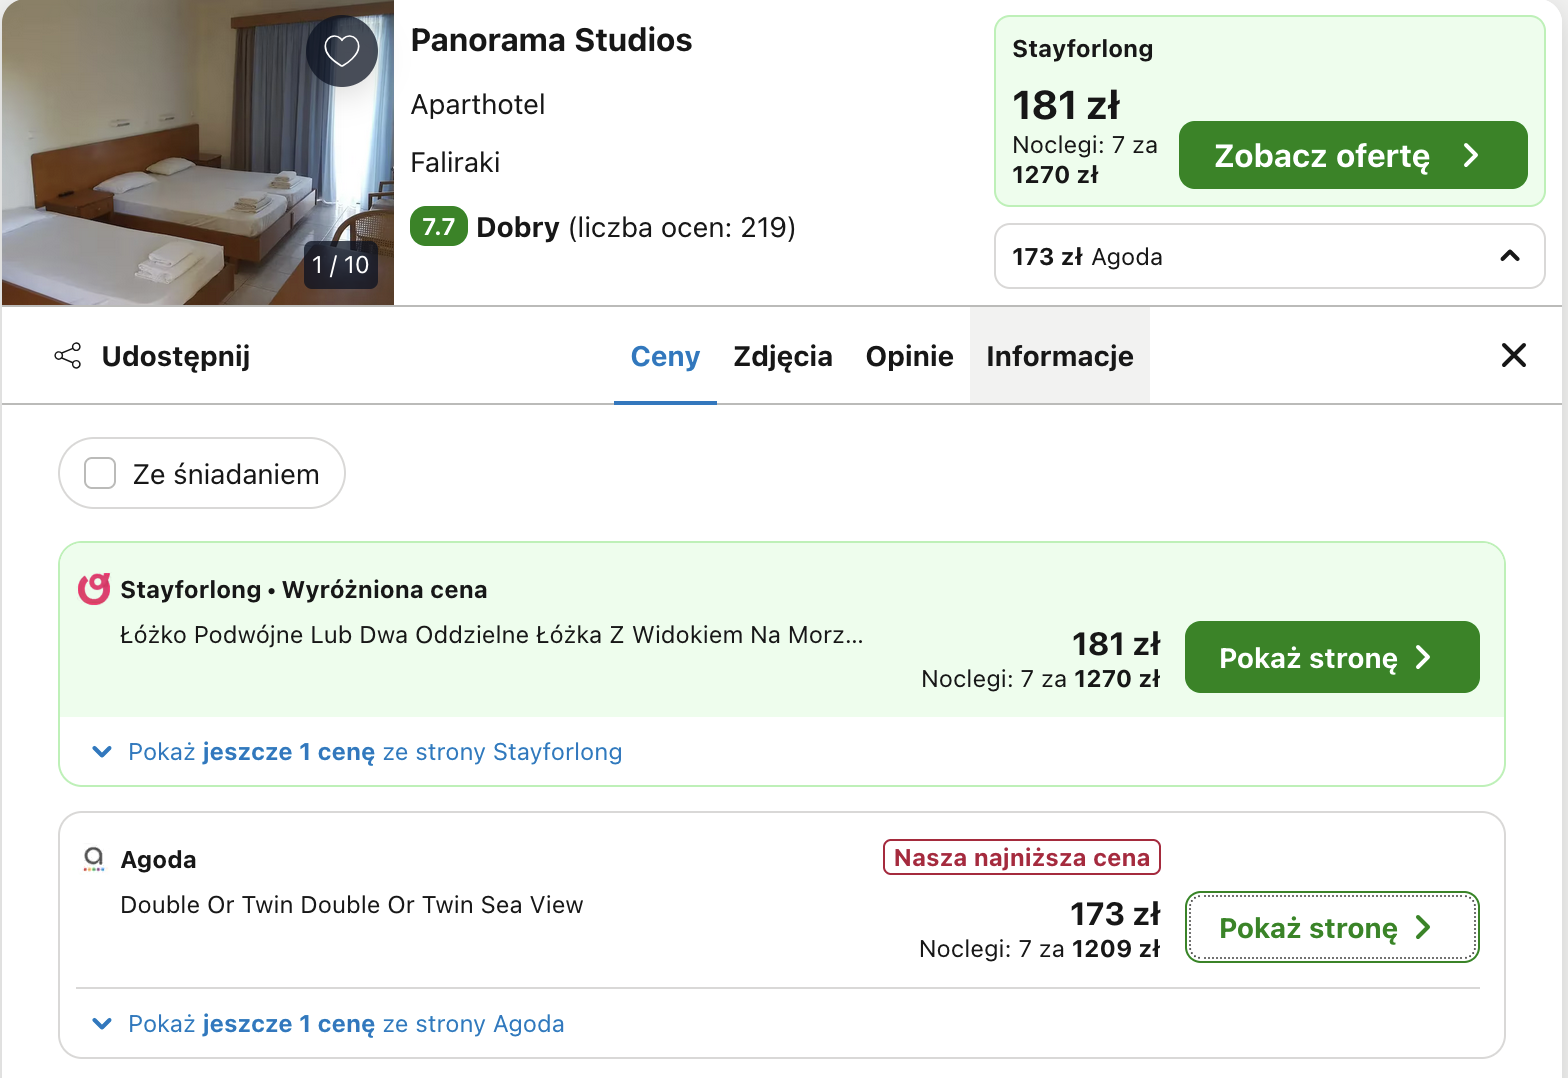Image resolution: width=1568 pixels, height=1078 pixels.
Task: Click the 1 / 10 photo counter
Action: (341, 265)
